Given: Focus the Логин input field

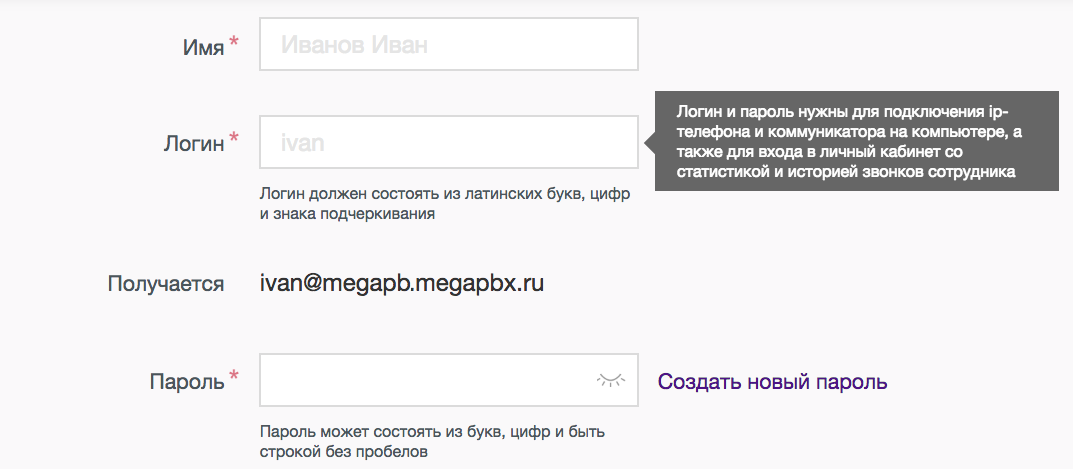Looking at the screenshot, I should (x=448, y=142).
